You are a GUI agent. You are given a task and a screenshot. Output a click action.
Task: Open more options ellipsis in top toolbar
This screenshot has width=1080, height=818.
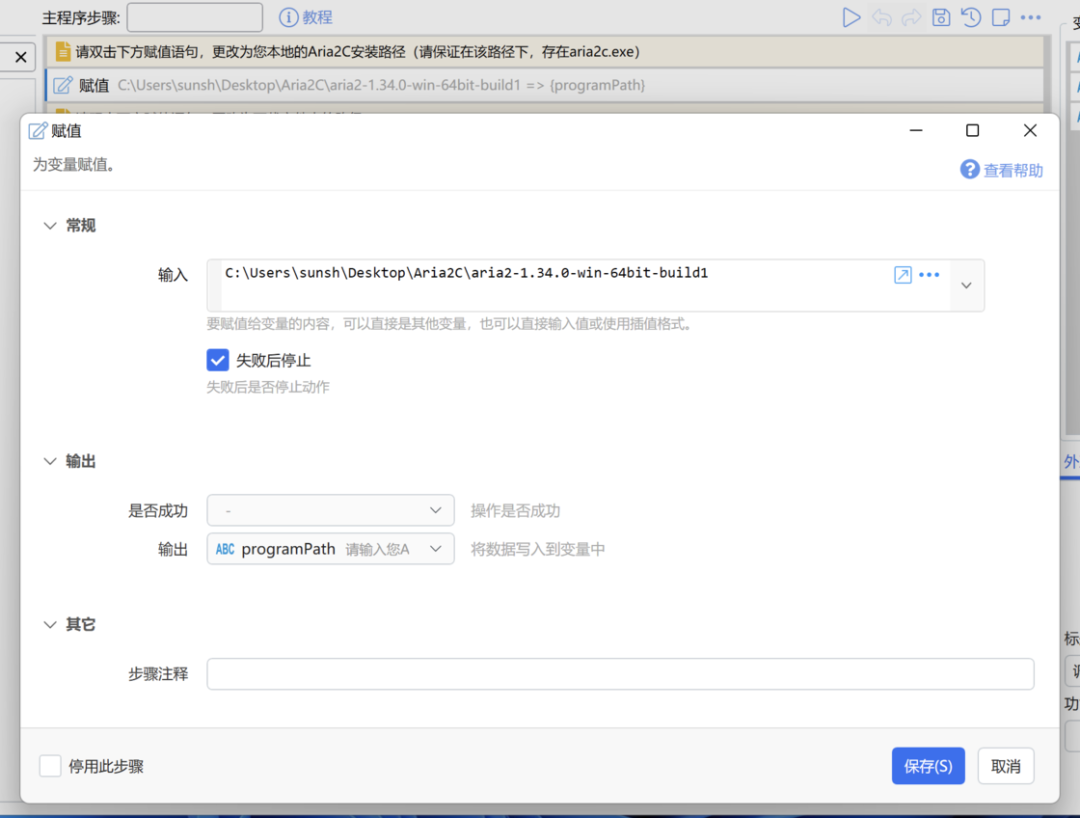[x=1031, y=17]
